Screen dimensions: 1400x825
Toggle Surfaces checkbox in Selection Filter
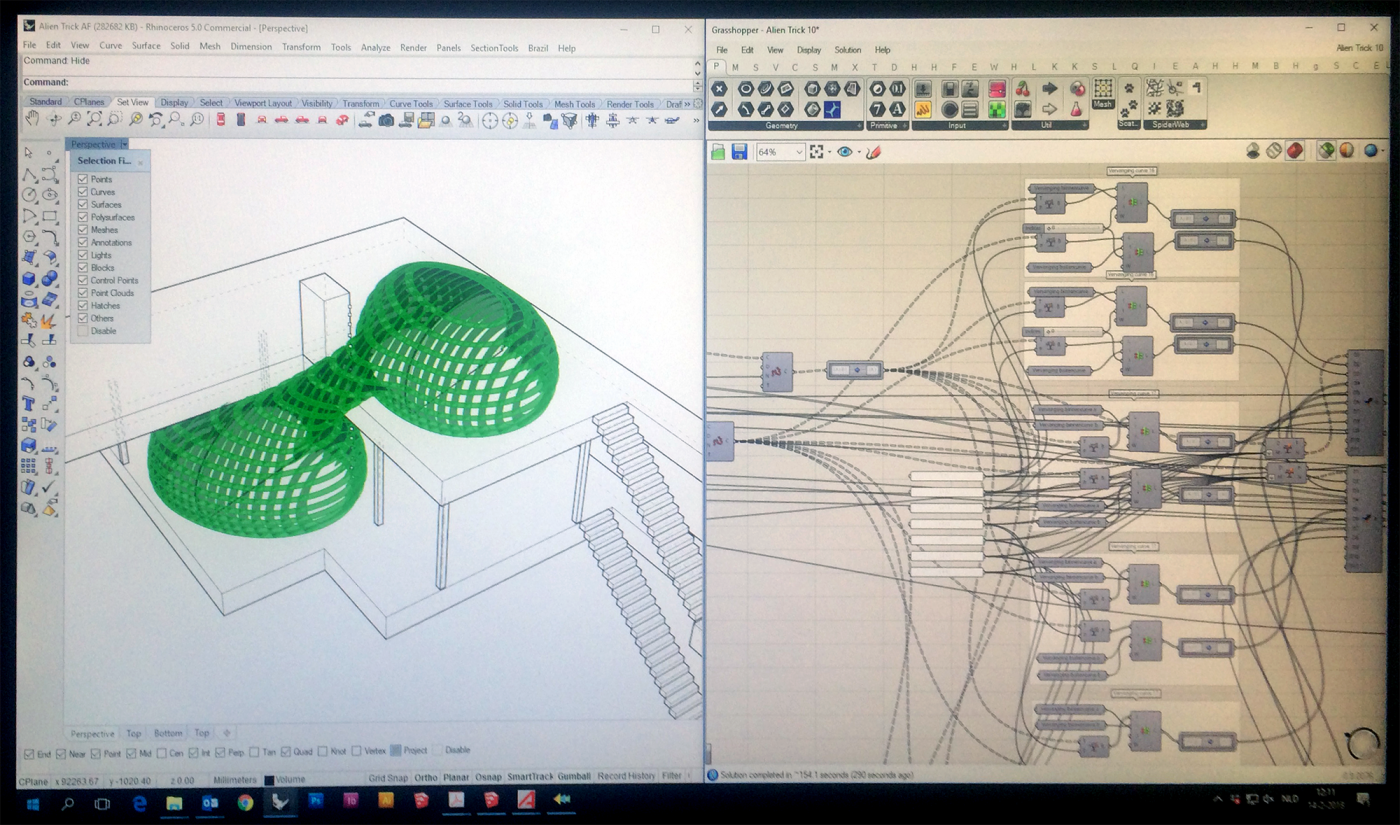click(x=83, y=205)
